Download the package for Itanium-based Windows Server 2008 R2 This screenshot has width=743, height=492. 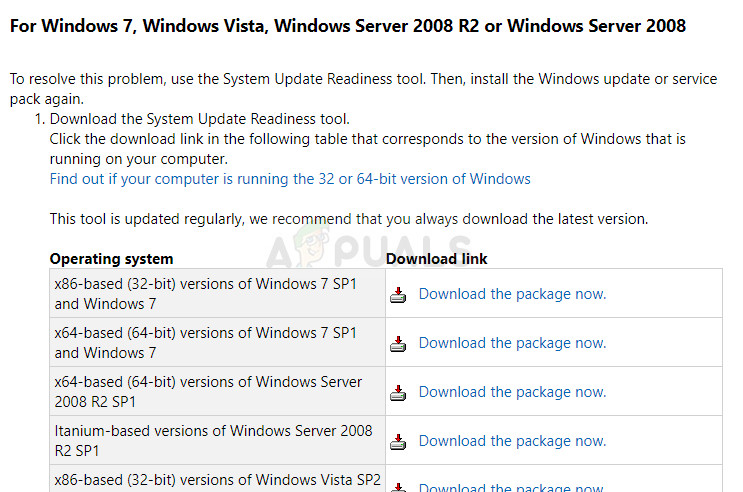point(512,441)
